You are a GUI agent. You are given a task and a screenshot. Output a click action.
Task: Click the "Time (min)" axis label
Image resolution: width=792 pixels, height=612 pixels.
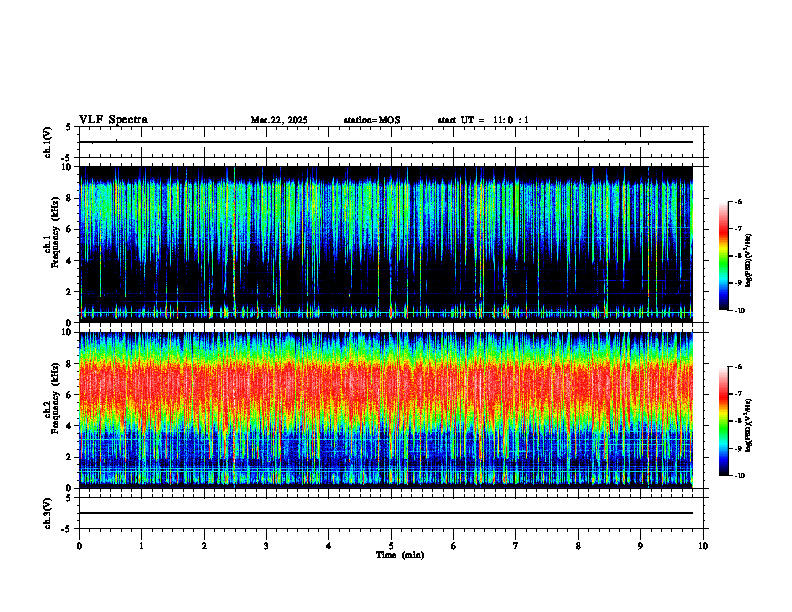400,555
